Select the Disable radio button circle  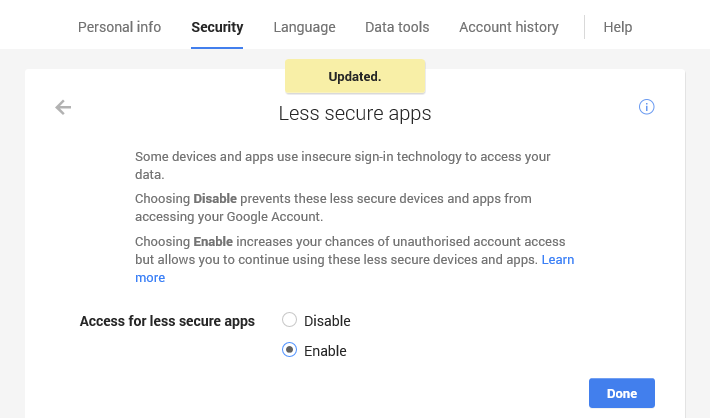click(290, 321)
